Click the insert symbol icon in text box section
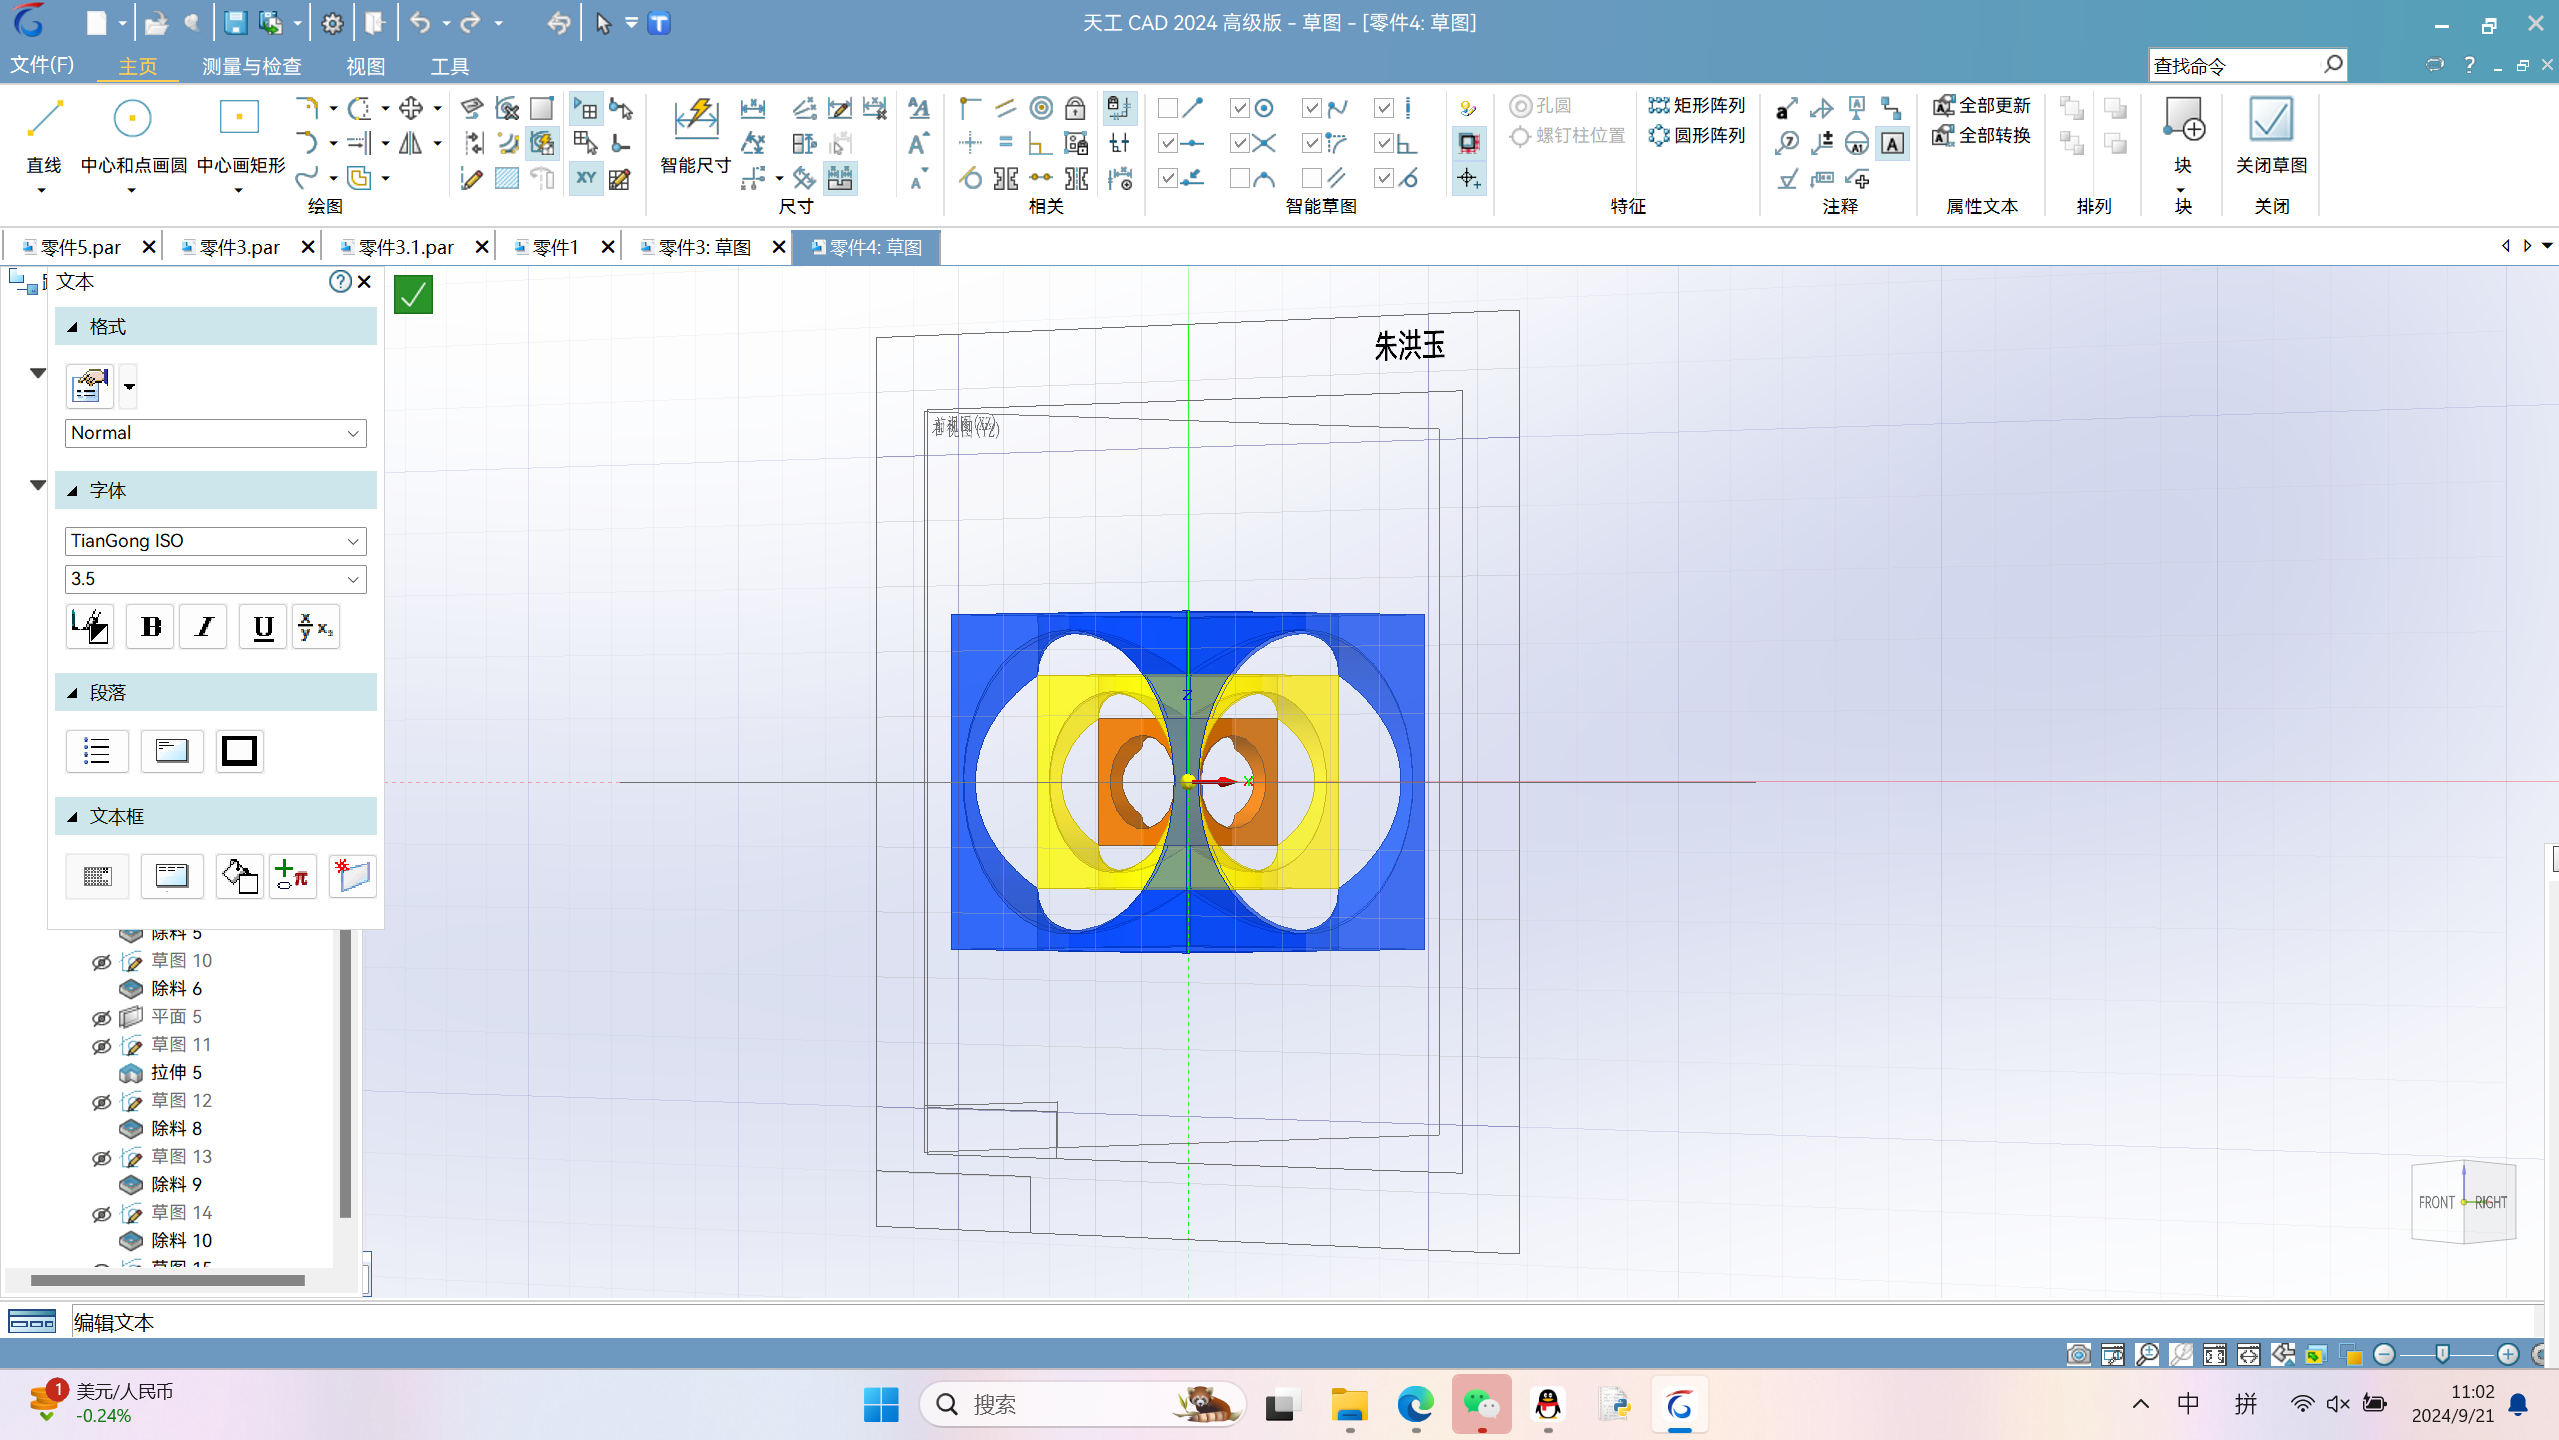Screen dimensions: 2559x1440 pyautogui.click(x=293, y=876)
